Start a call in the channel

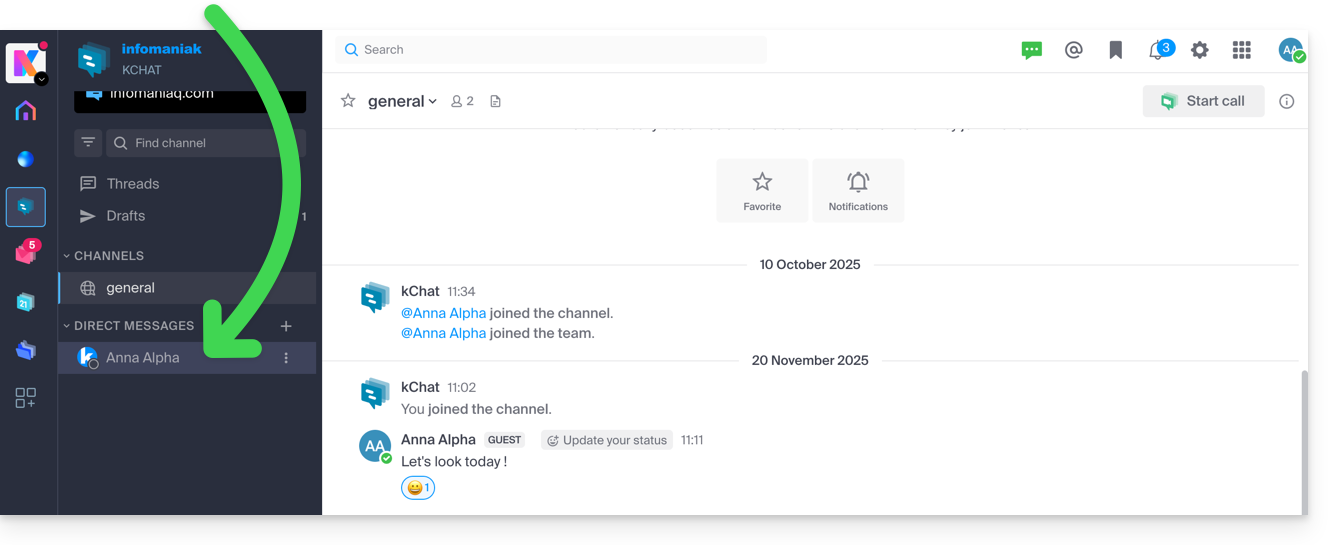pos(1203,101)
